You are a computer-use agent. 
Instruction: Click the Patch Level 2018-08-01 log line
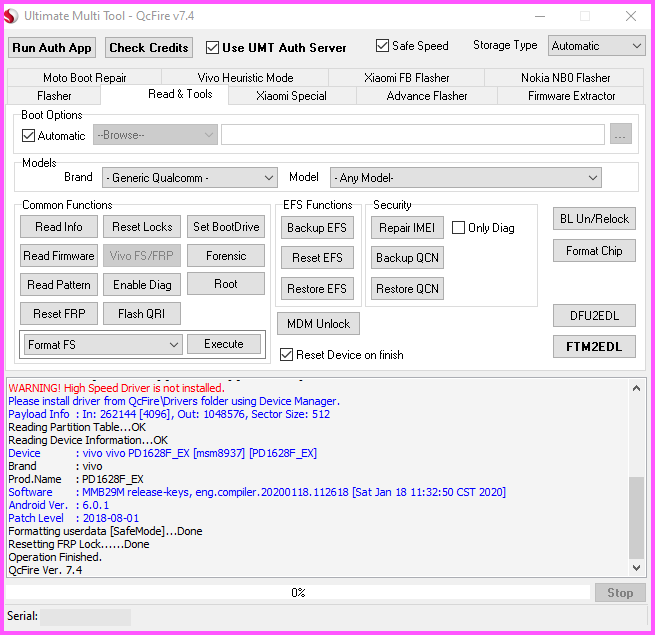coord(74,518)
